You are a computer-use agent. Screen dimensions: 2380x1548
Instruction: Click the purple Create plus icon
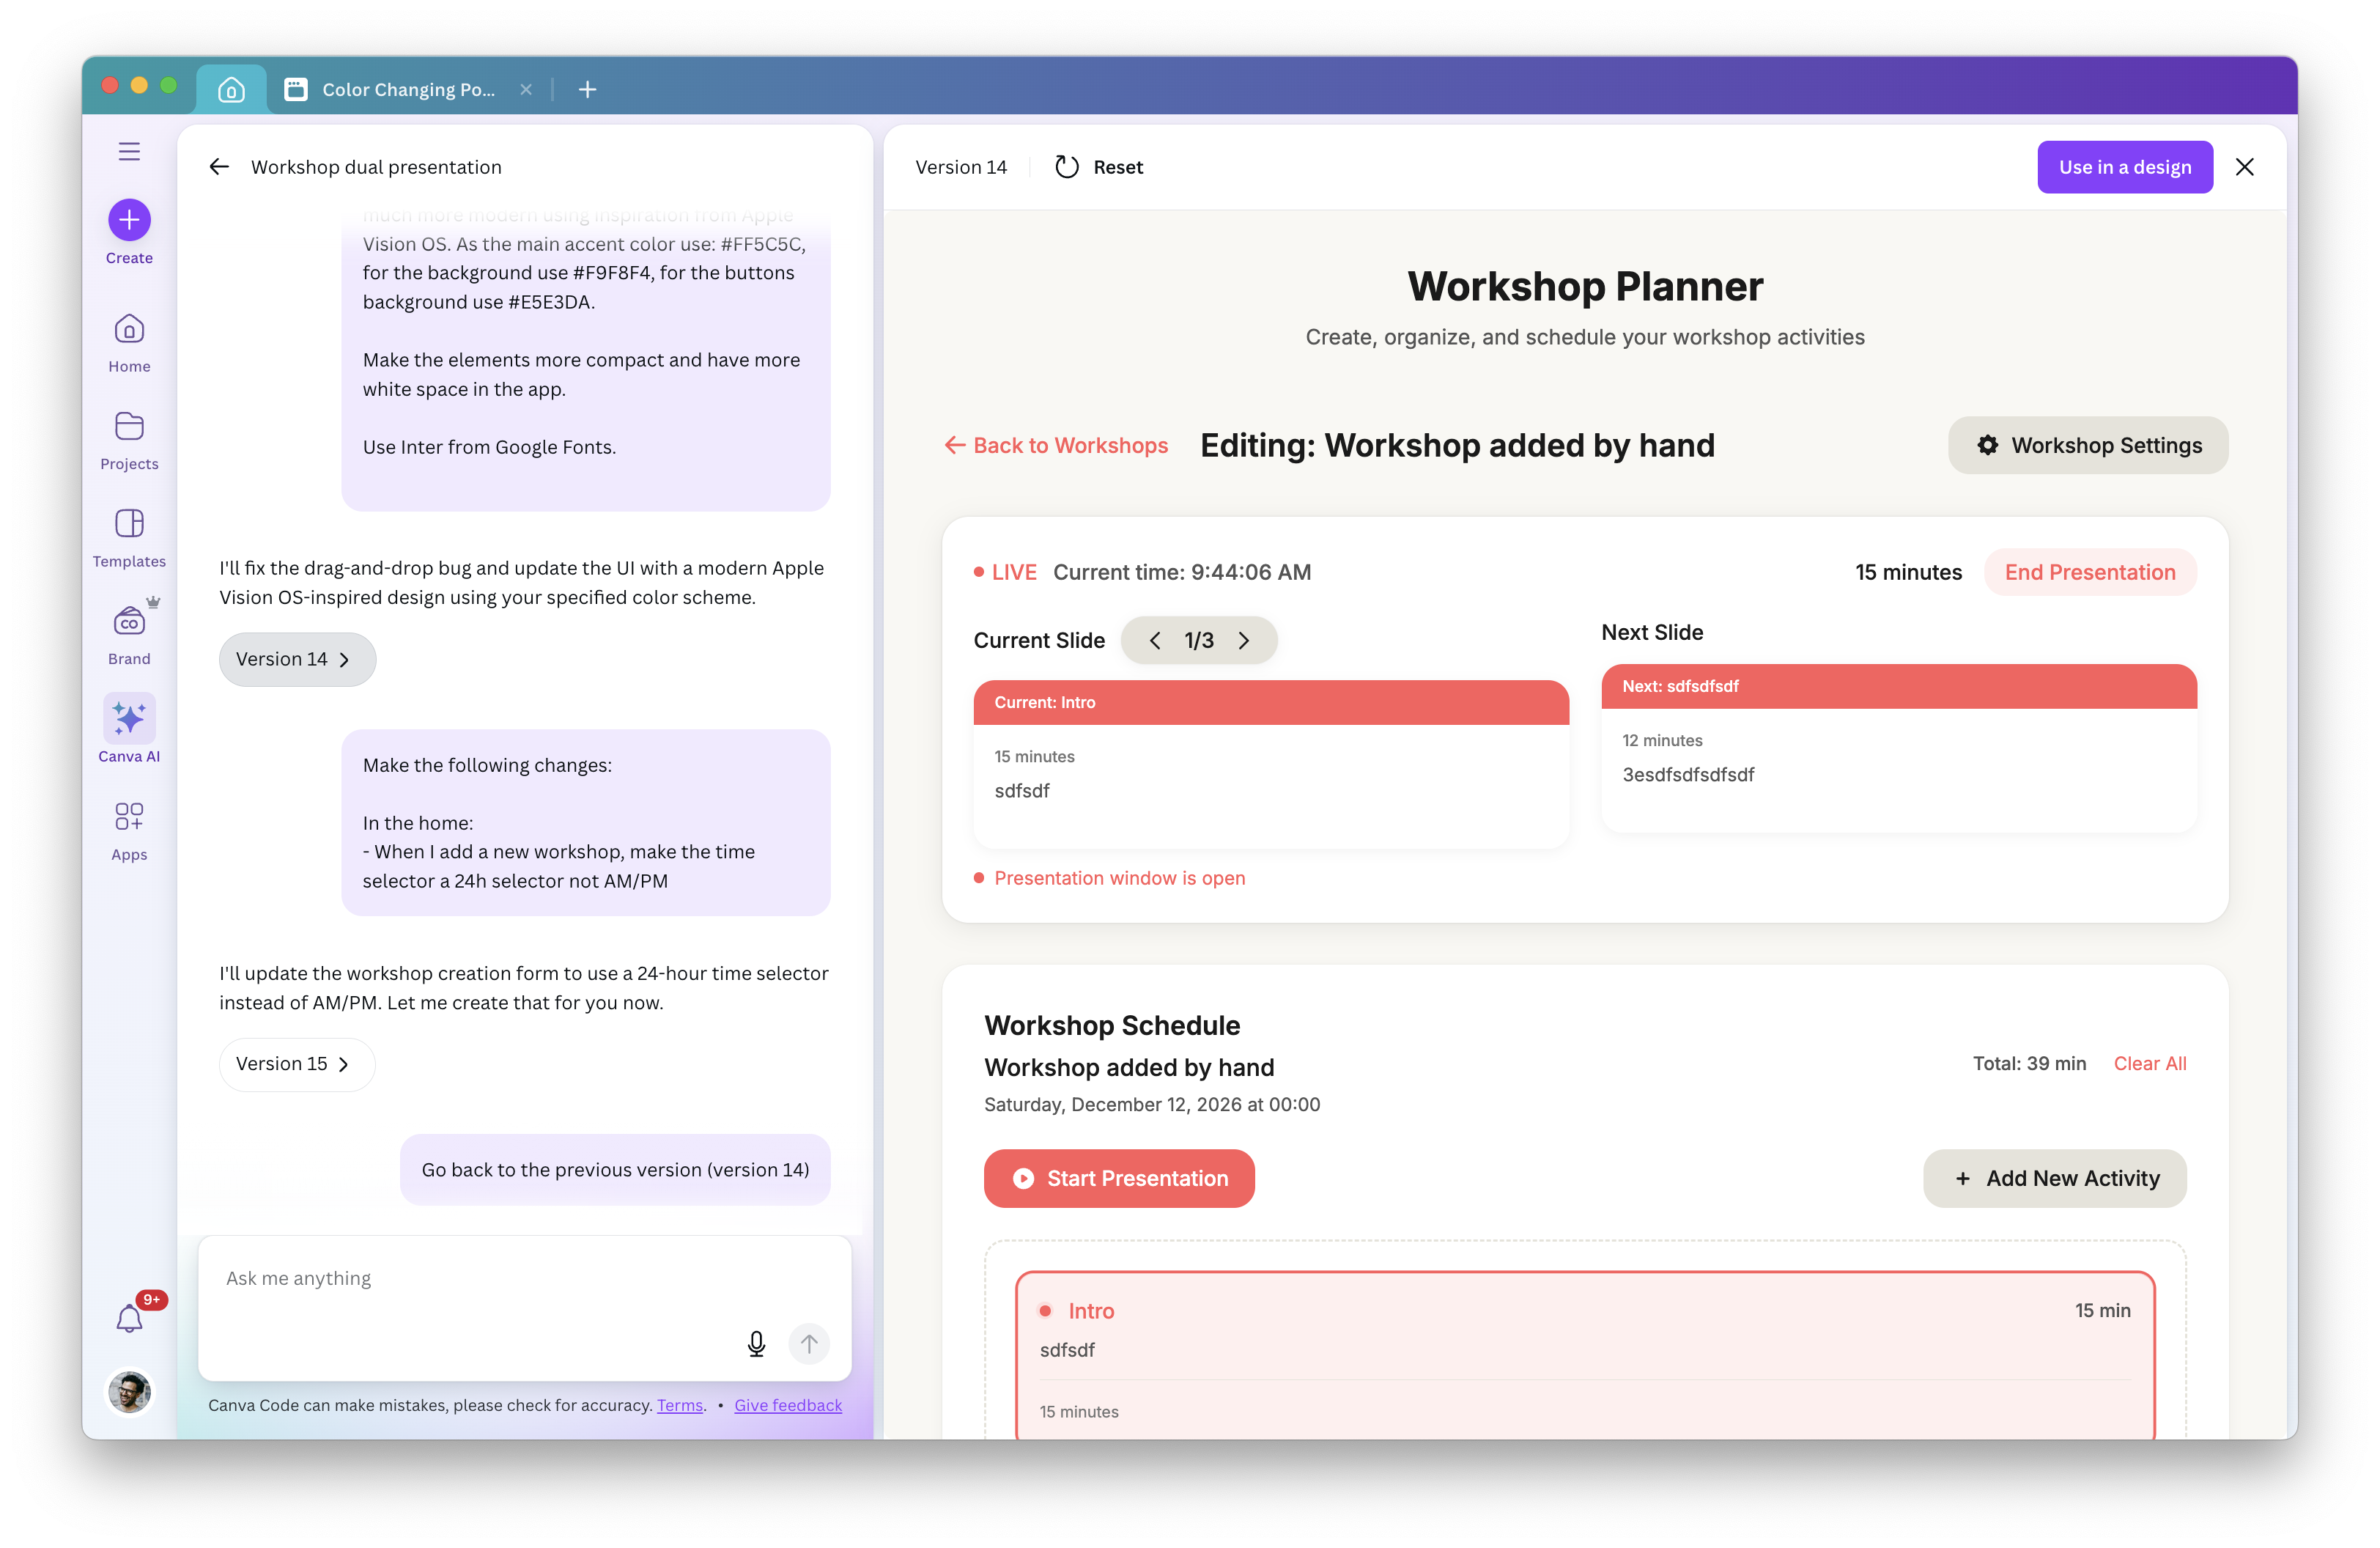[x=129, y=219]
